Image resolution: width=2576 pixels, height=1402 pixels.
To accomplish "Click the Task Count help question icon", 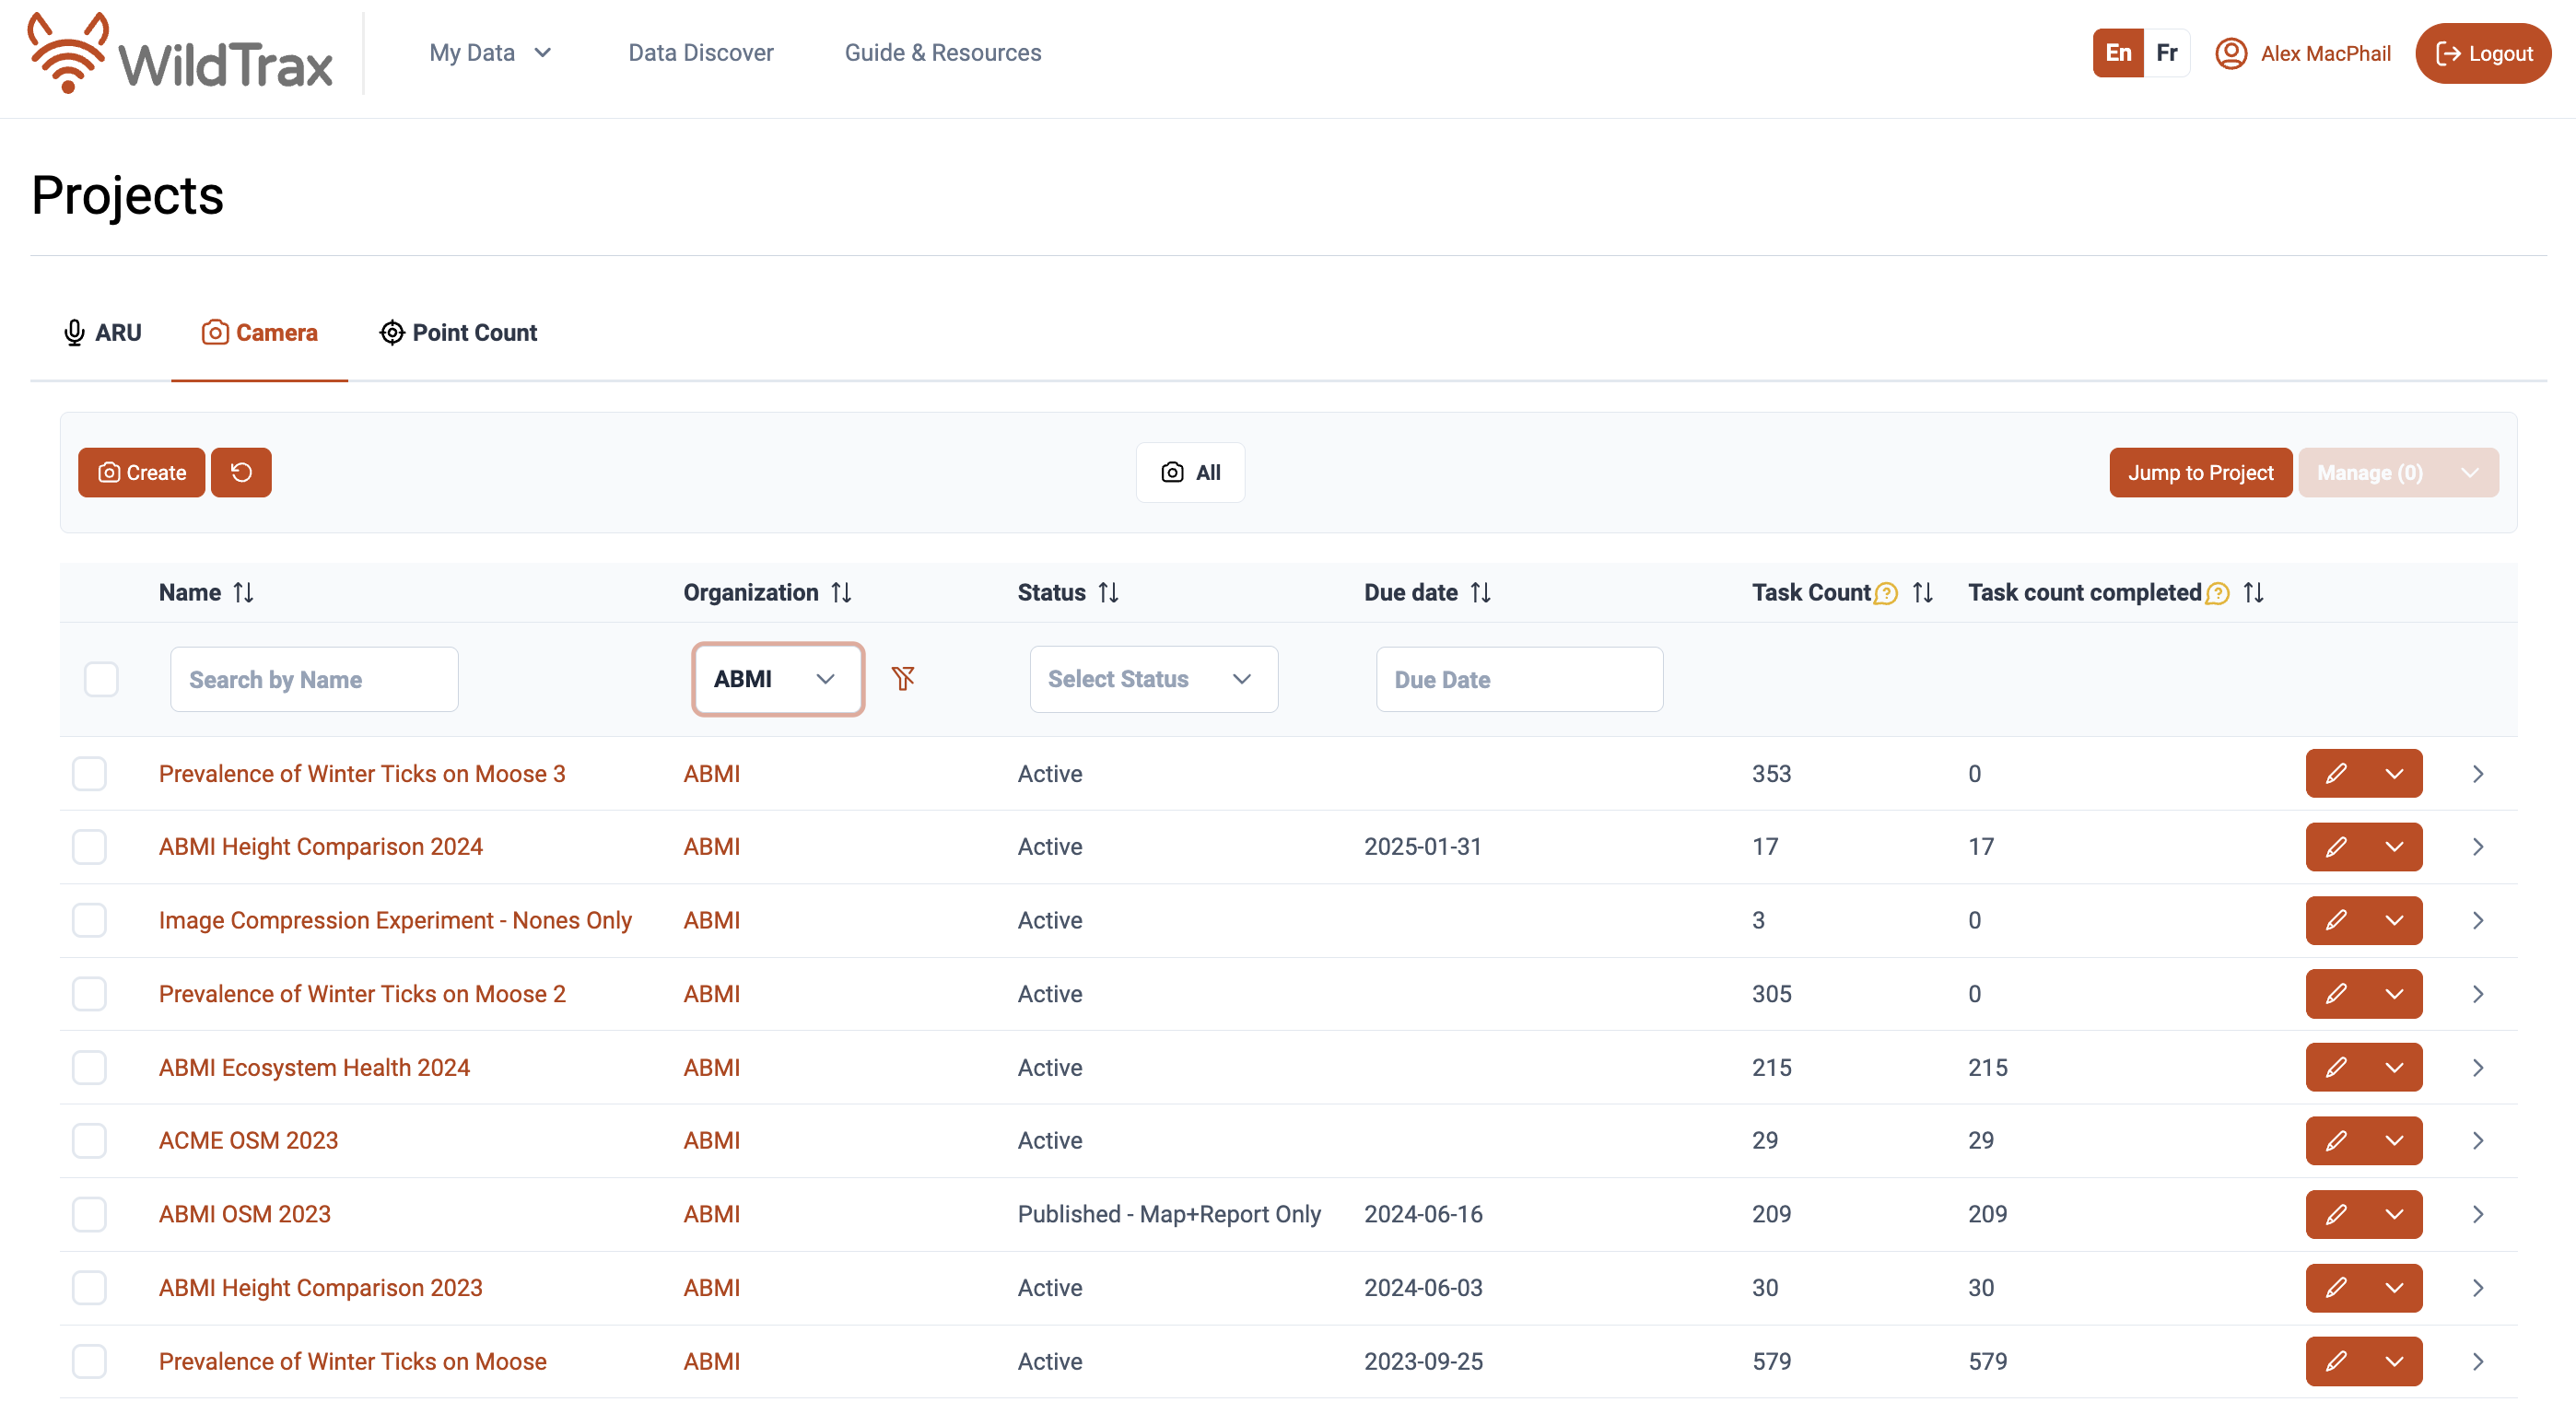I will (x=1886, y=594).
